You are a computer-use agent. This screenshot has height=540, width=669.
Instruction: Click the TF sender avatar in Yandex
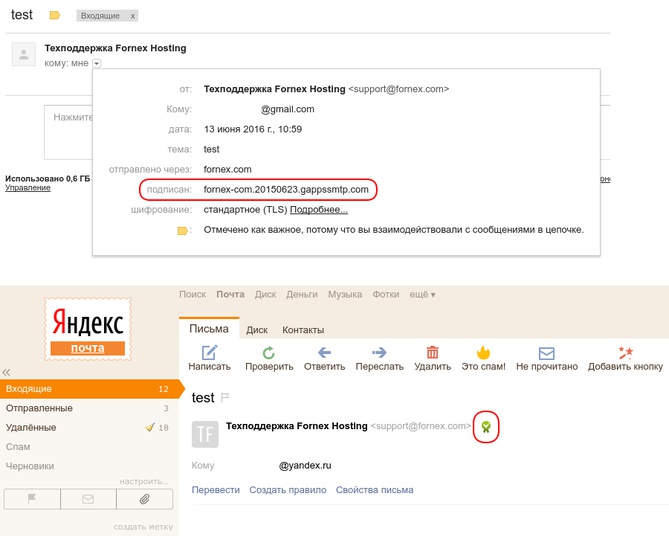tap(205, 434)
